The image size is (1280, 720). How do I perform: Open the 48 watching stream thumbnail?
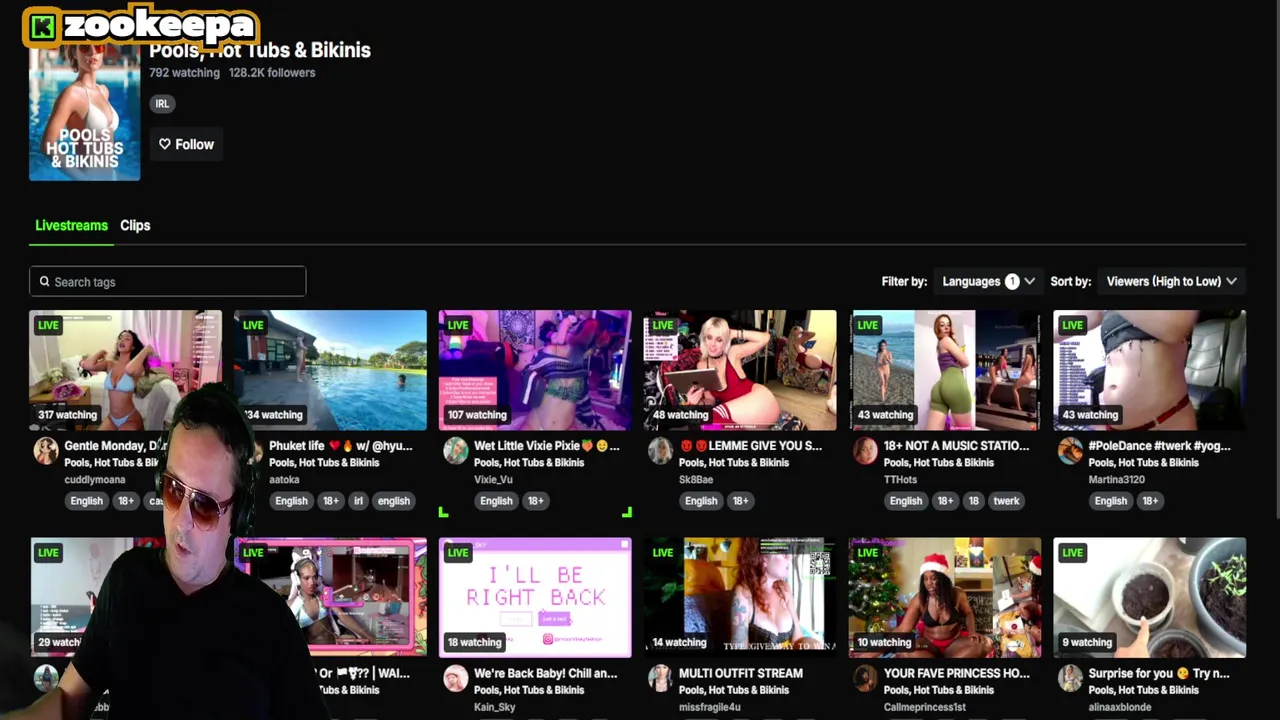[740, 370]
